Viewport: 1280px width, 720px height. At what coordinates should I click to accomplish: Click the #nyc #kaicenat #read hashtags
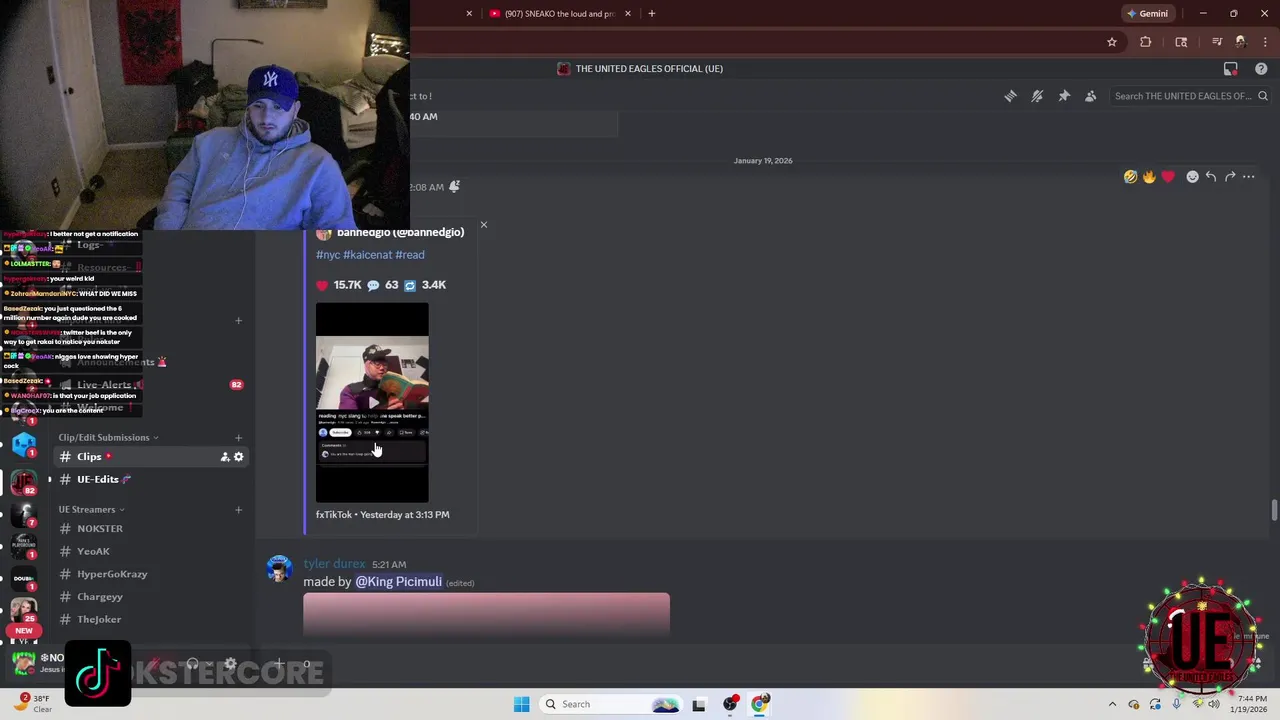[x=370, y=255]
